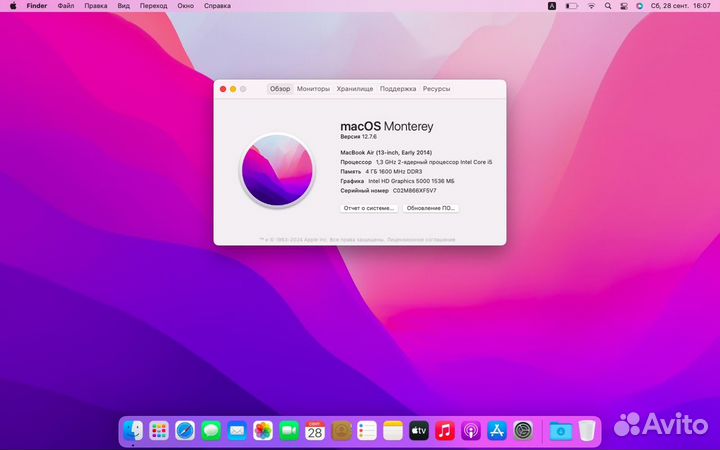The width and height of the screenshot is (720, 450).
Task: Open the Apple menu
Action: [x=13, y=6]
